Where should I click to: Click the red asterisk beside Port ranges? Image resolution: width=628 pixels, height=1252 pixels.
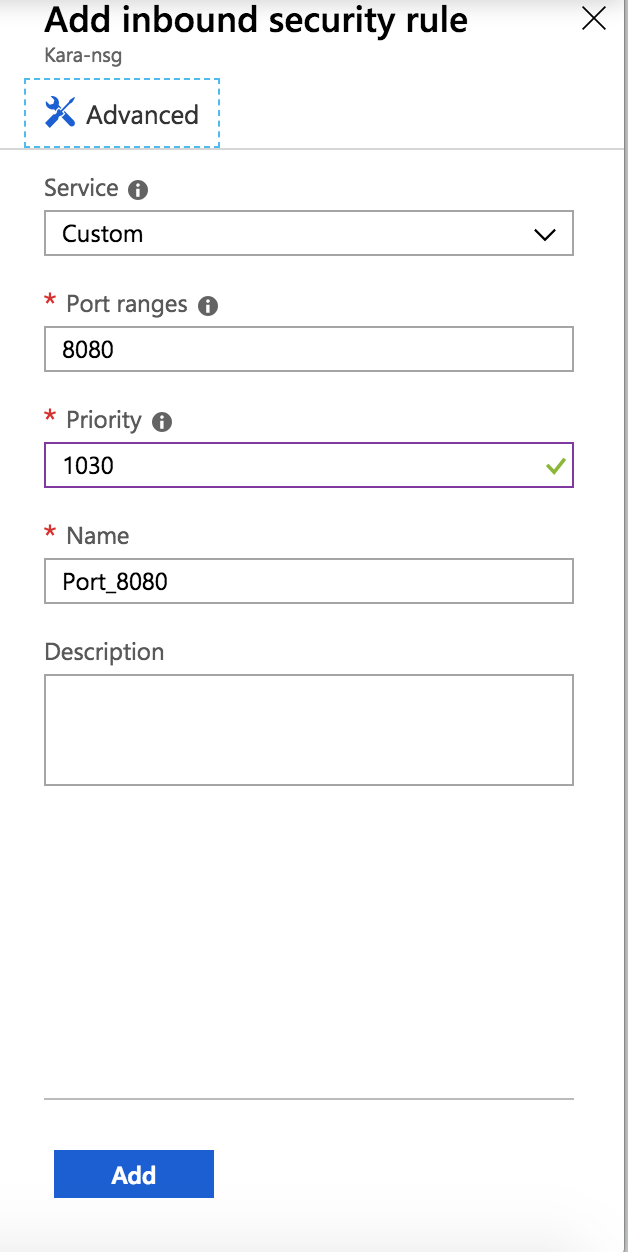click(49, 303)
